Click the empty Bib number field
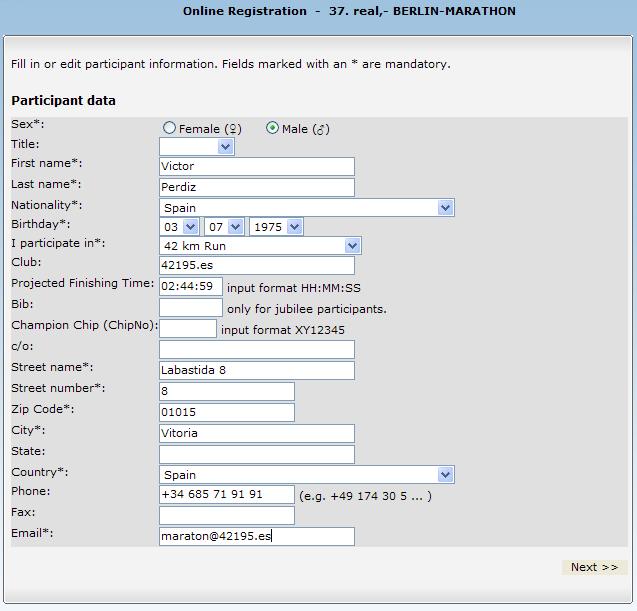 (190, 308)
